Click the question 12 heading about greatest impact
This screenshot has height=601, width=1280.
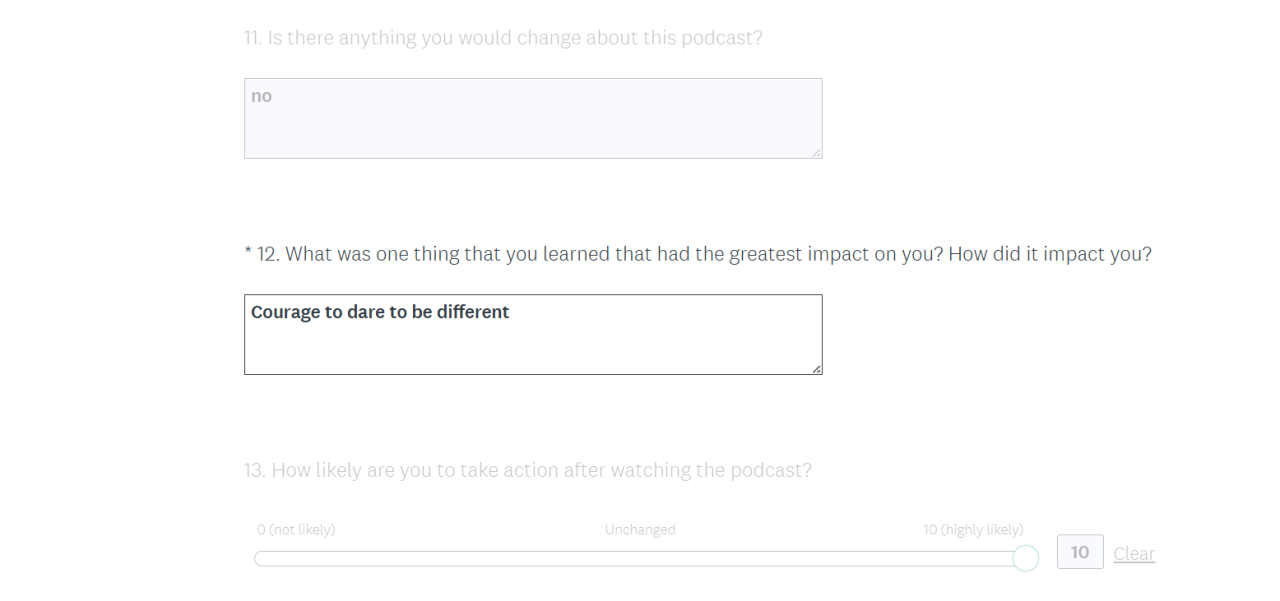coord(700,254)
